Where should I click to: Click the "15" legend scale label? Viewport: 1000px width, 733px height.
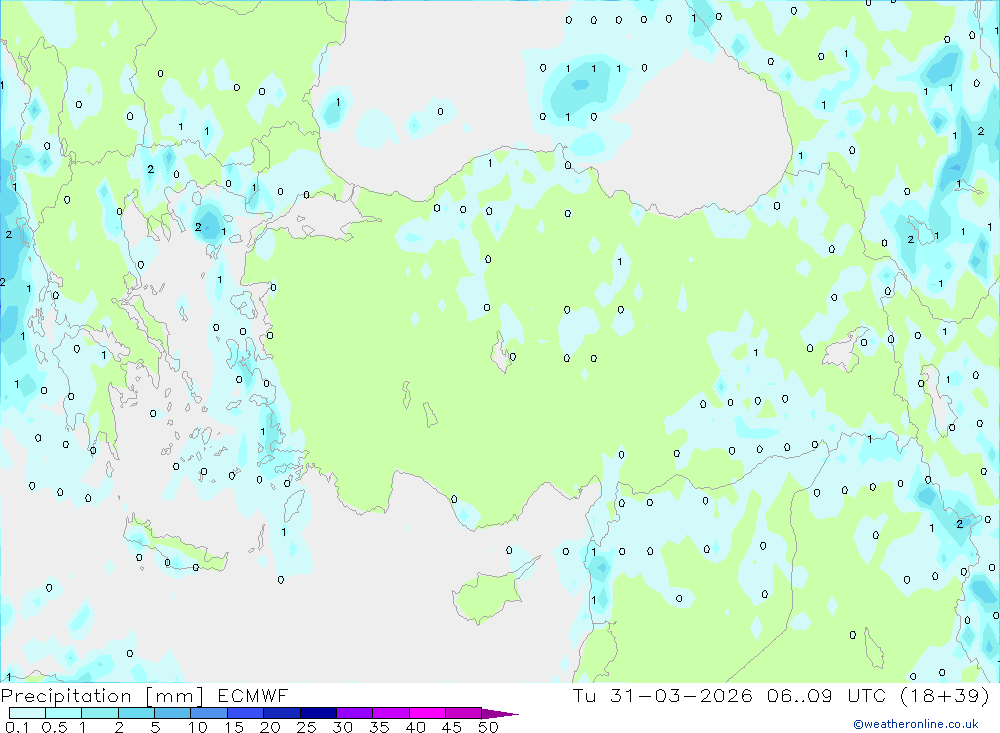click(x=234, y=727)
